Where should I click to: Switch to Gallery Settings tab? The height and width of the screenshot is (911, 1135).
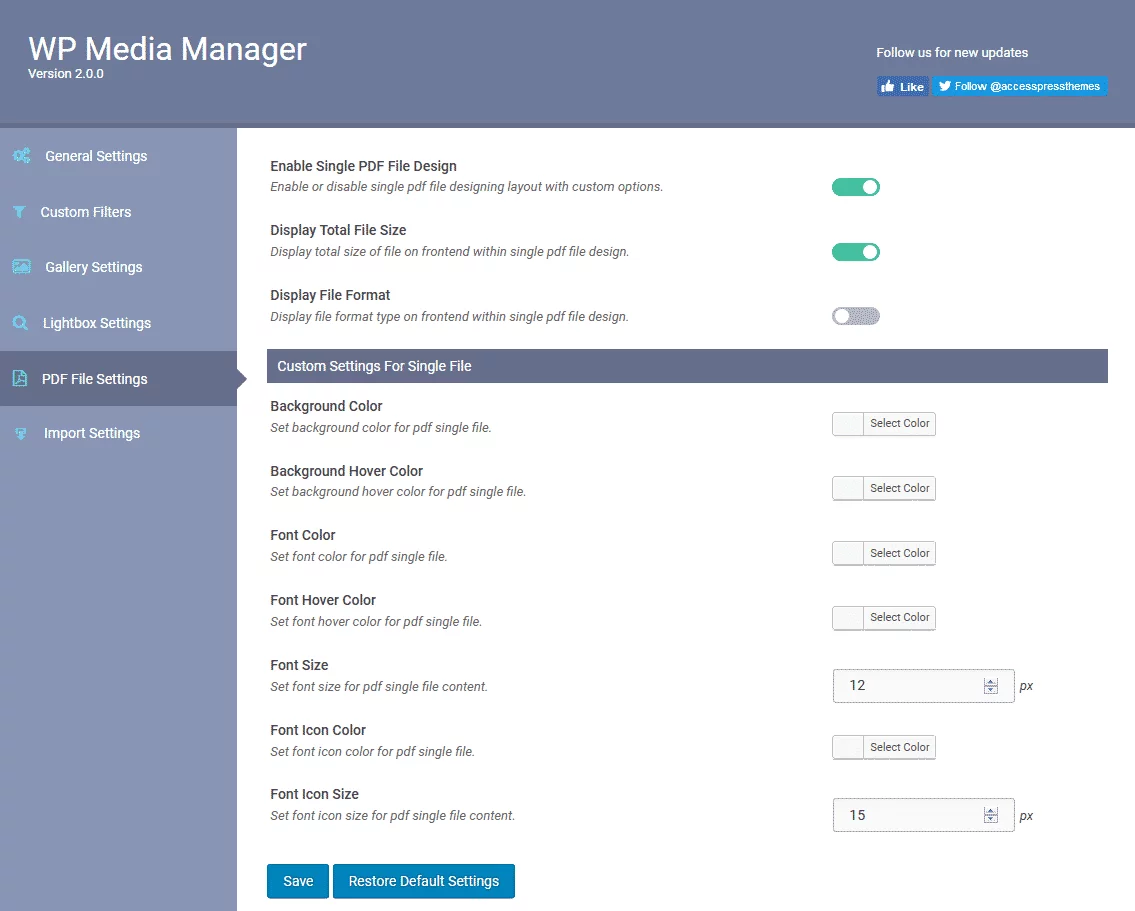click(119, 267)
